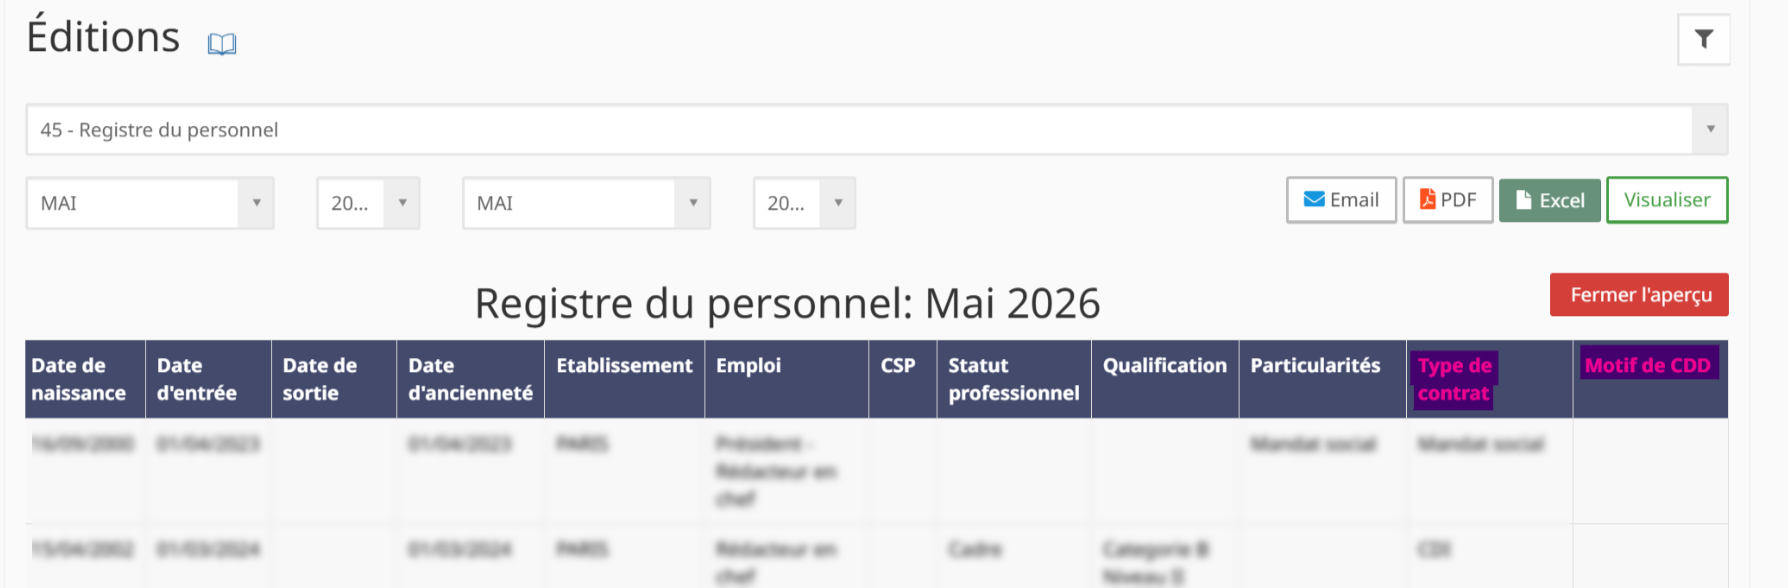Viewport: 1788px width, 588px height.
Task: Select the Statut professionnel column header
Action: [1014, 379]
